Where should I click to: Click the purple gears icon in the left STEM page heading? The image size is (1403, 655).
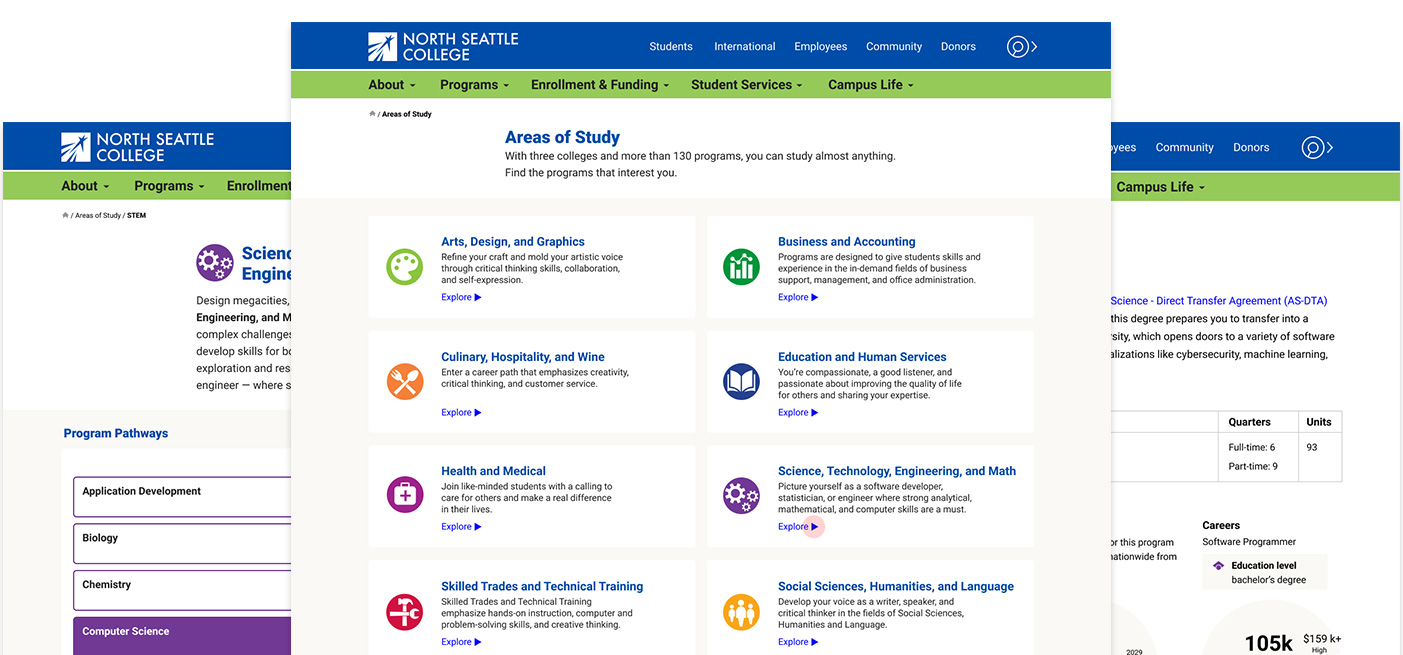tap(215, 263)
